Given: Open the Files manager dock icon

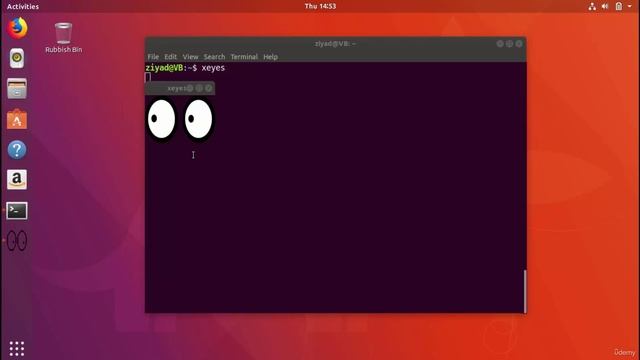Looking at the screenshot, I should pyautogui.click(x=17, y=89).
